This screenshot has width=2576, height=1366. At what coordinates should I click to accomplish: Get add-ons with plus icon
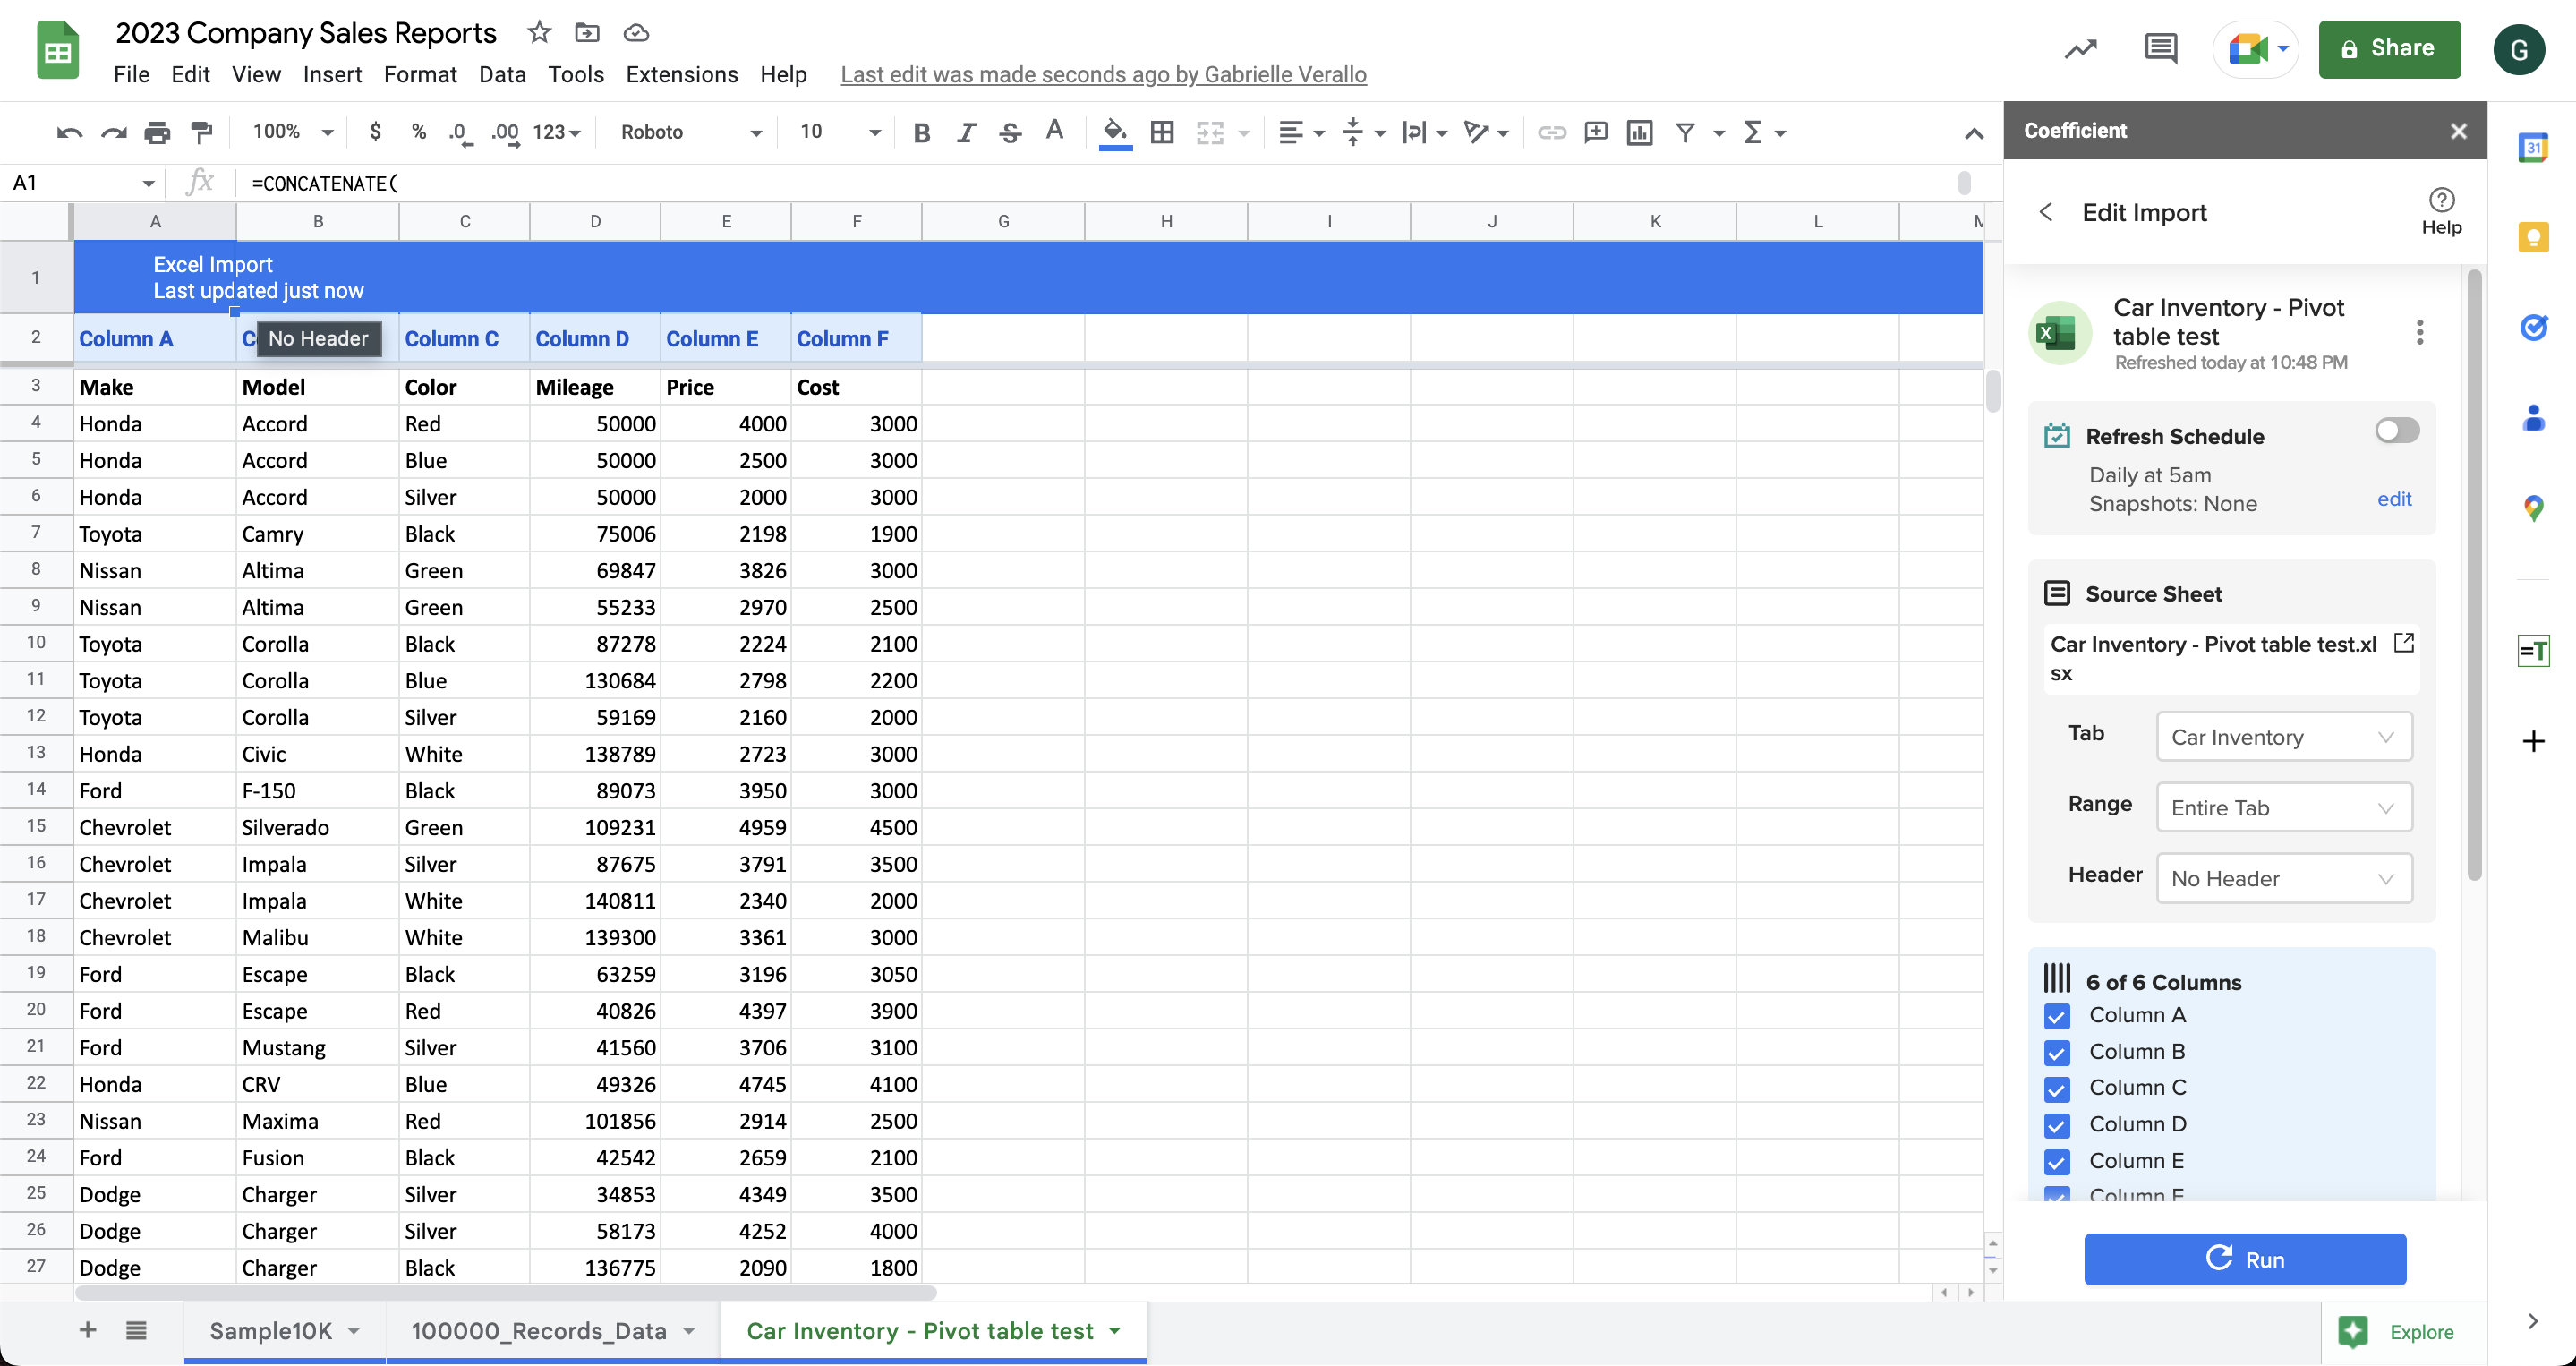(x=2532, y=741)
